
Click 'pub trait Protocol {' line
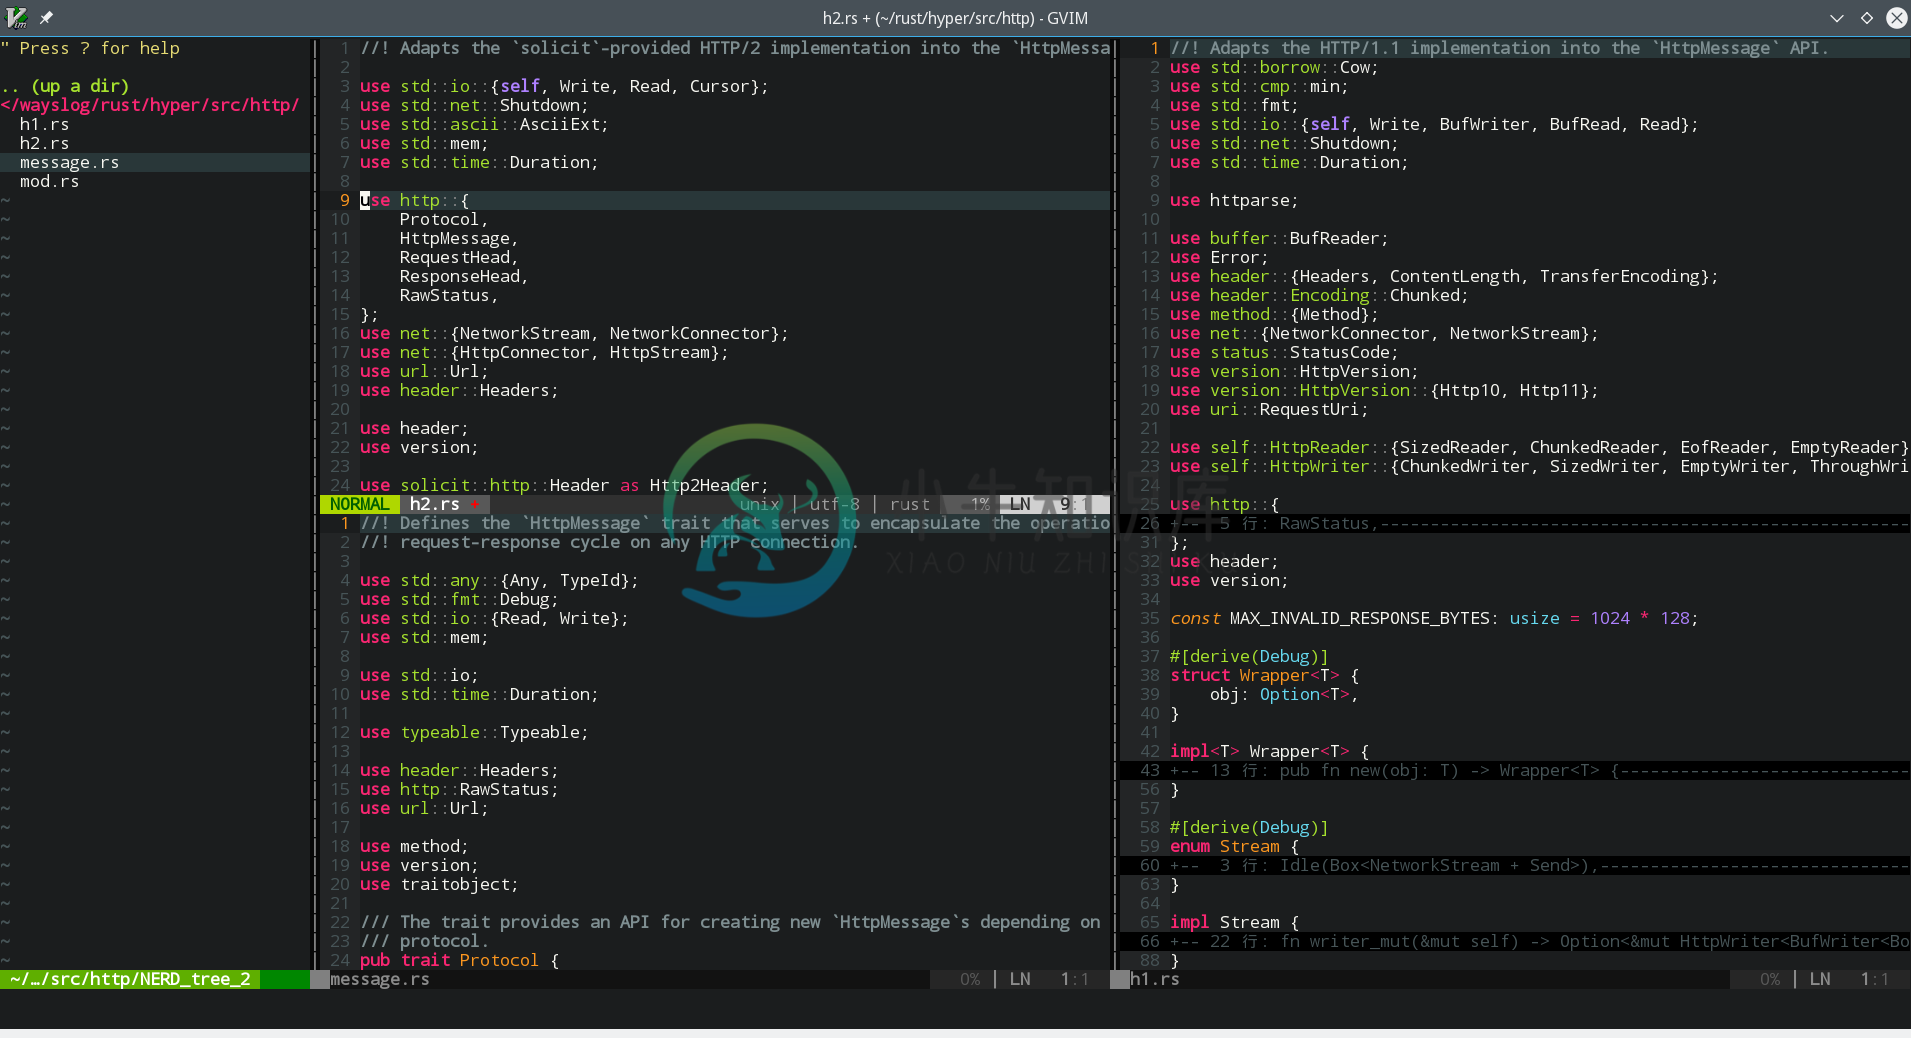pos(459,960)
